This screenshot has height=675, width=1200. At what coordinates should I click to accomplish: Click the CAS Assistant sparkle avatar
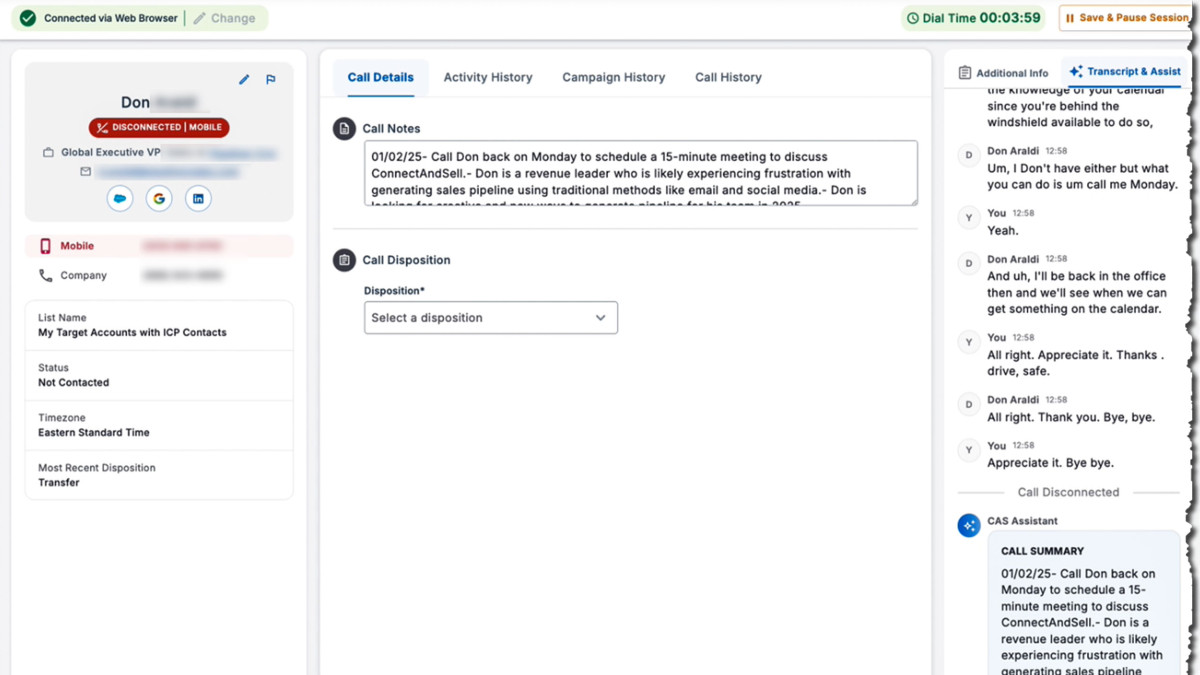pyautogui.click(x=968, y=525)
